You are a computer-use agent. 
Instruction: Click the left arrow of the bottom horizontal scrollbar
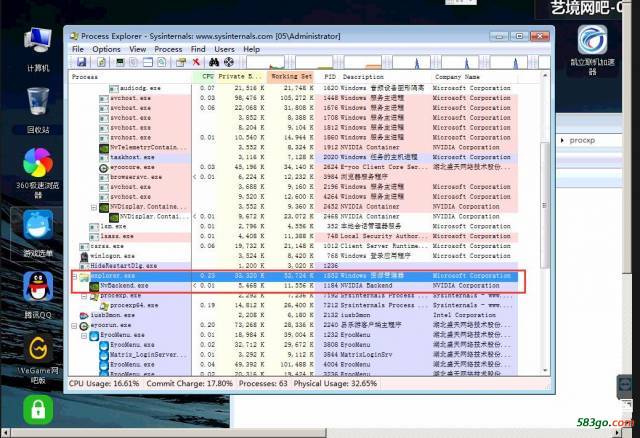6,433
